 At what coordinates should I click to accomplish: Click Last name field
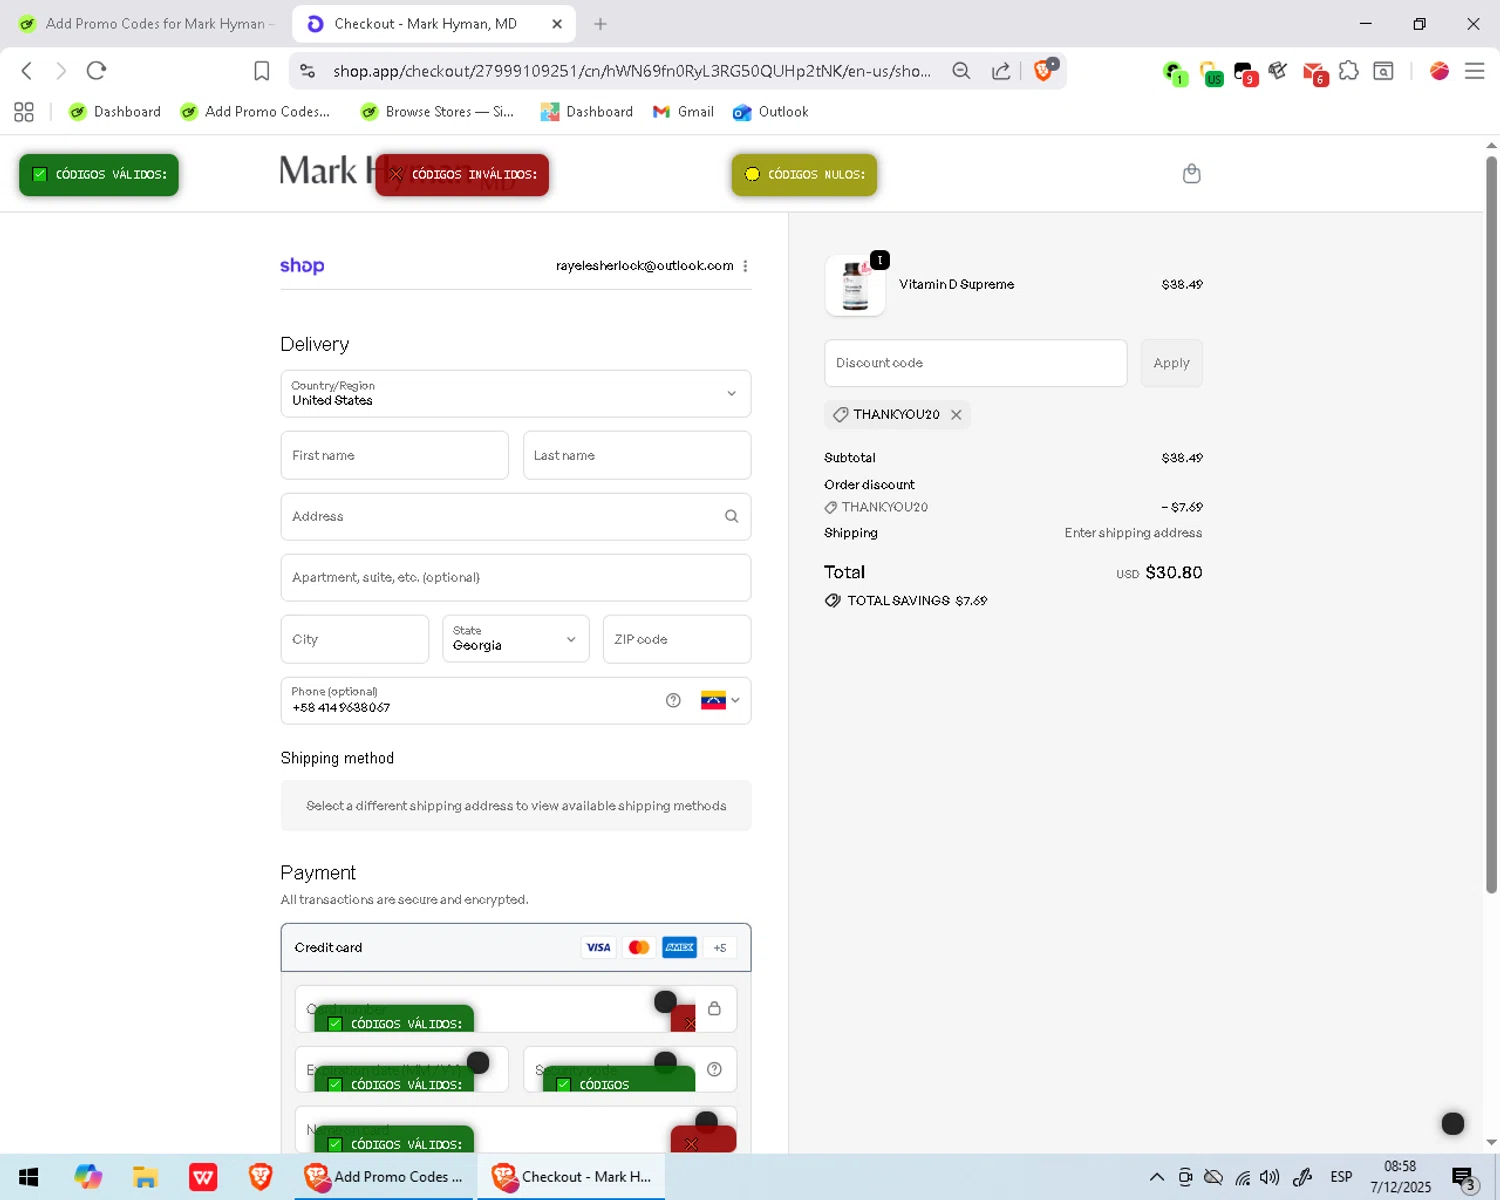637,456
